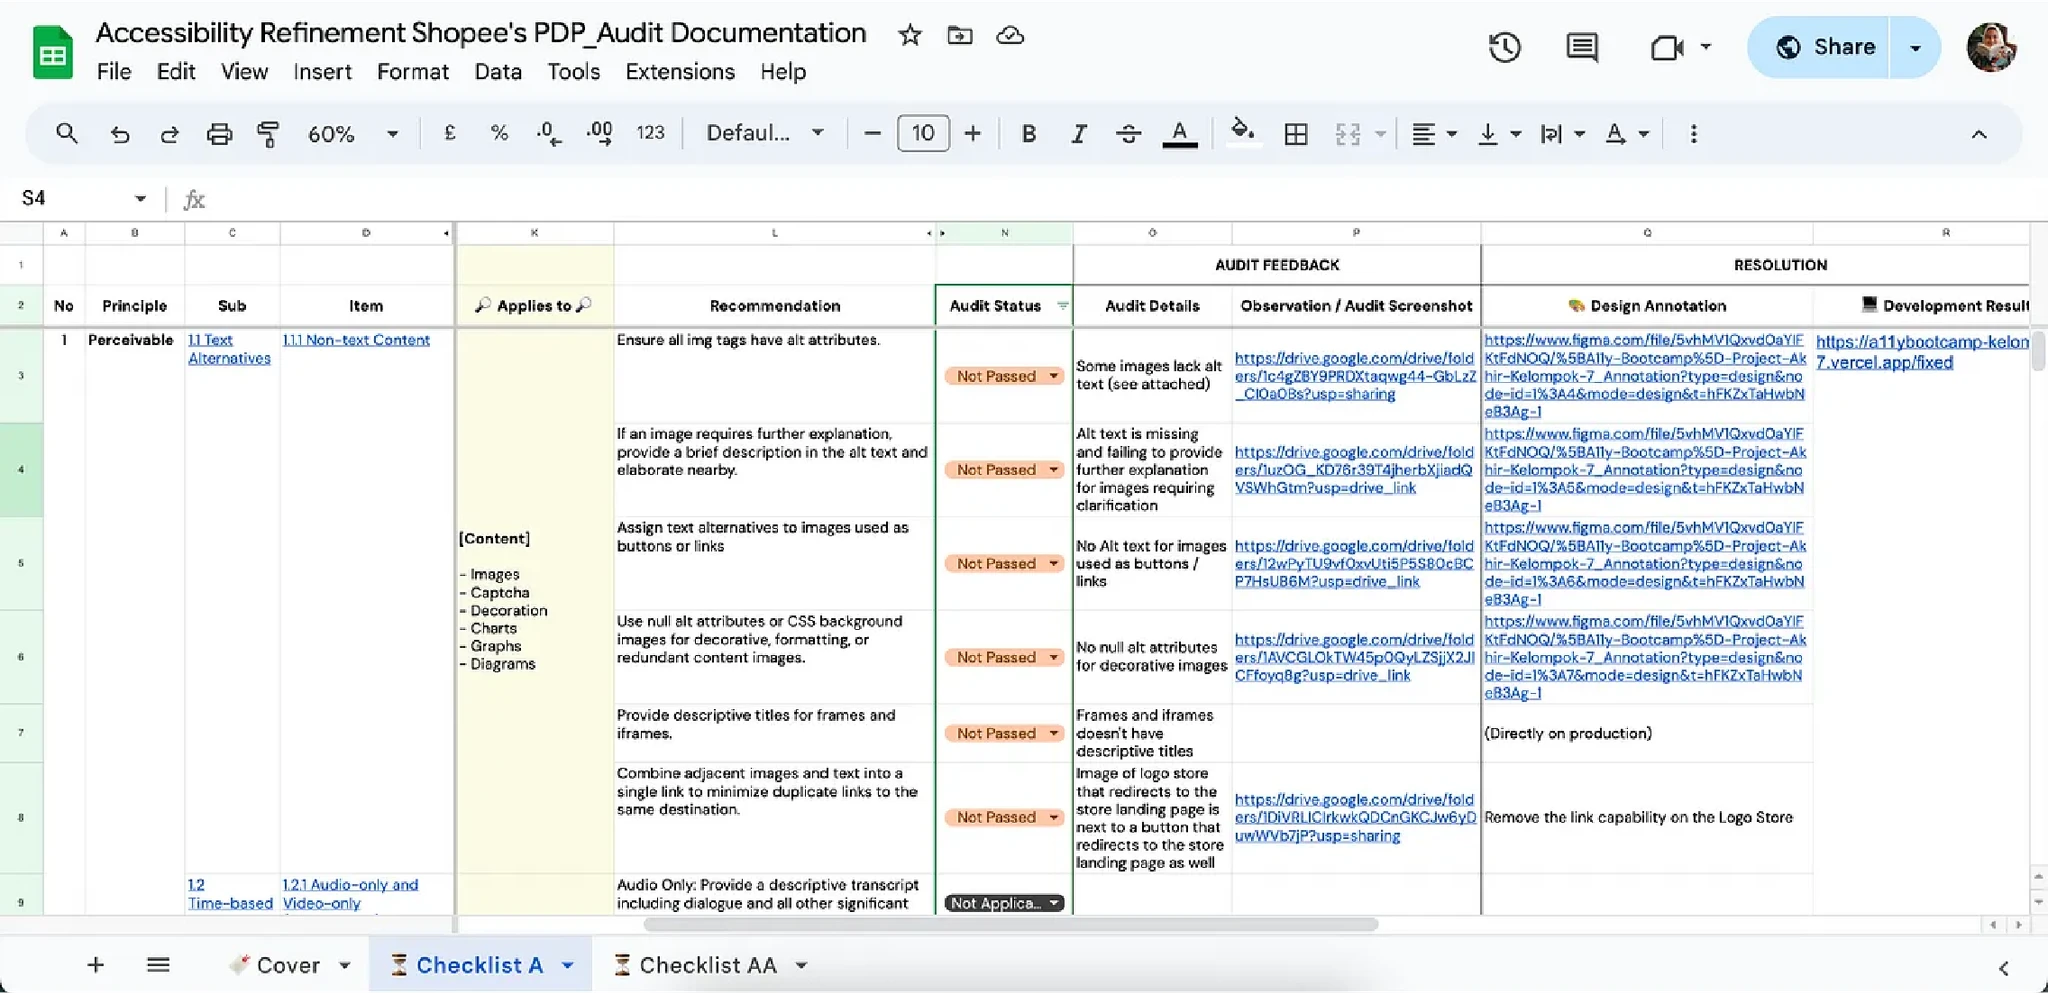This screenshot has height=993, width=2048.
Task: Click the font size input field
Action: pyautogui.click(x=923, y=133)
